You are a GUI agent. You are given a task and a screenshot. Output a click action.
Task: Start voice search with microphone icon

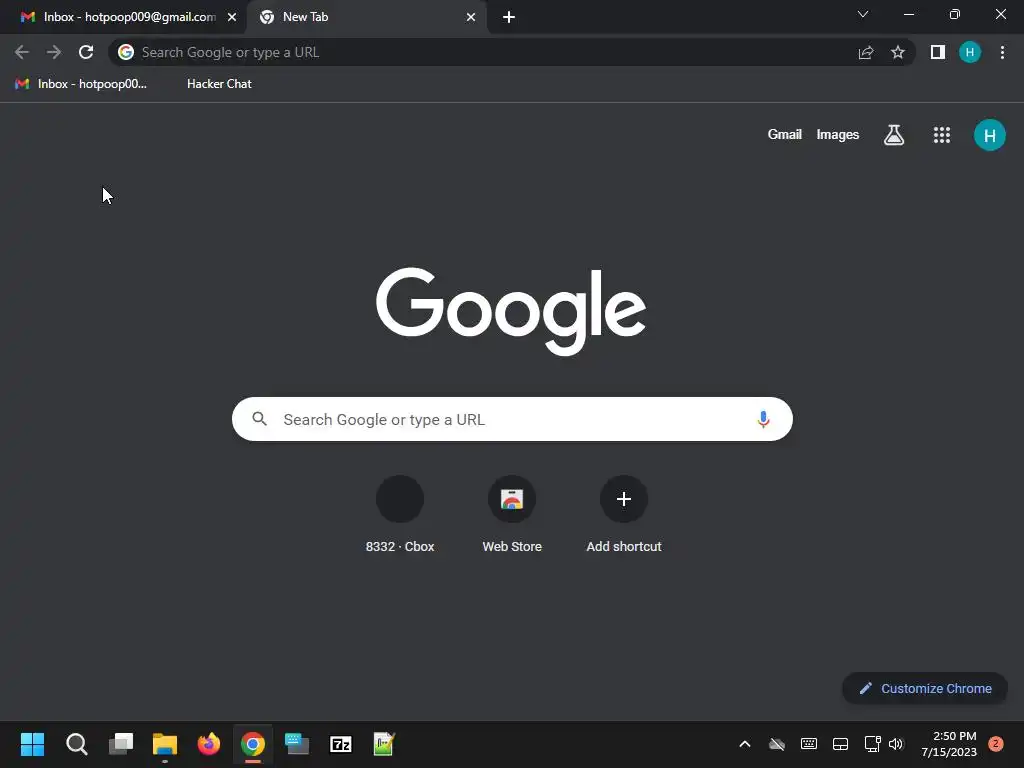(x=763, y=419)
